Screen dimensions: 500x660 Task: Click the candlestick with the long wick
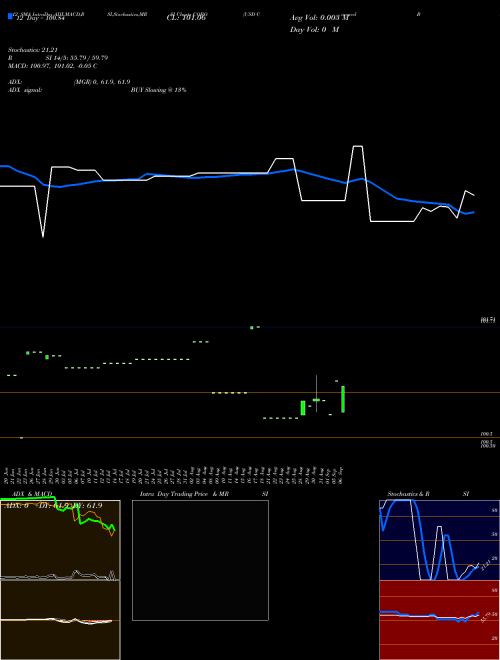coord(316,393)
